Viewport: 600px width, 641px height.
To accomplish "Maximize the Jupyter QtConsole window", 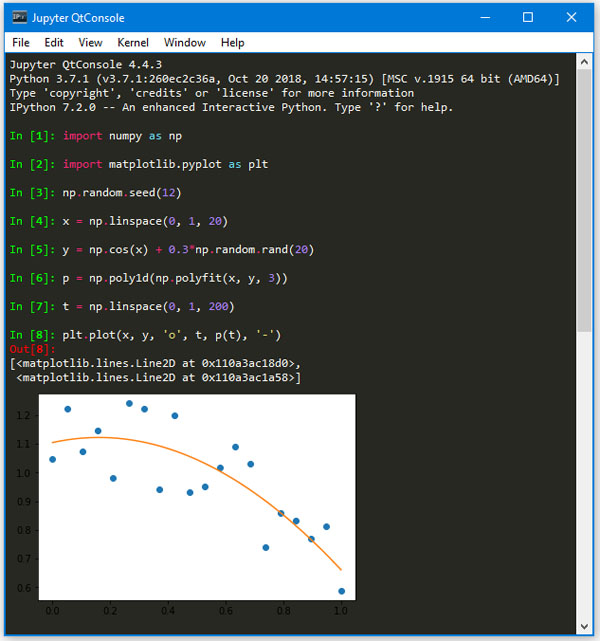I will [x=528, y=18].
